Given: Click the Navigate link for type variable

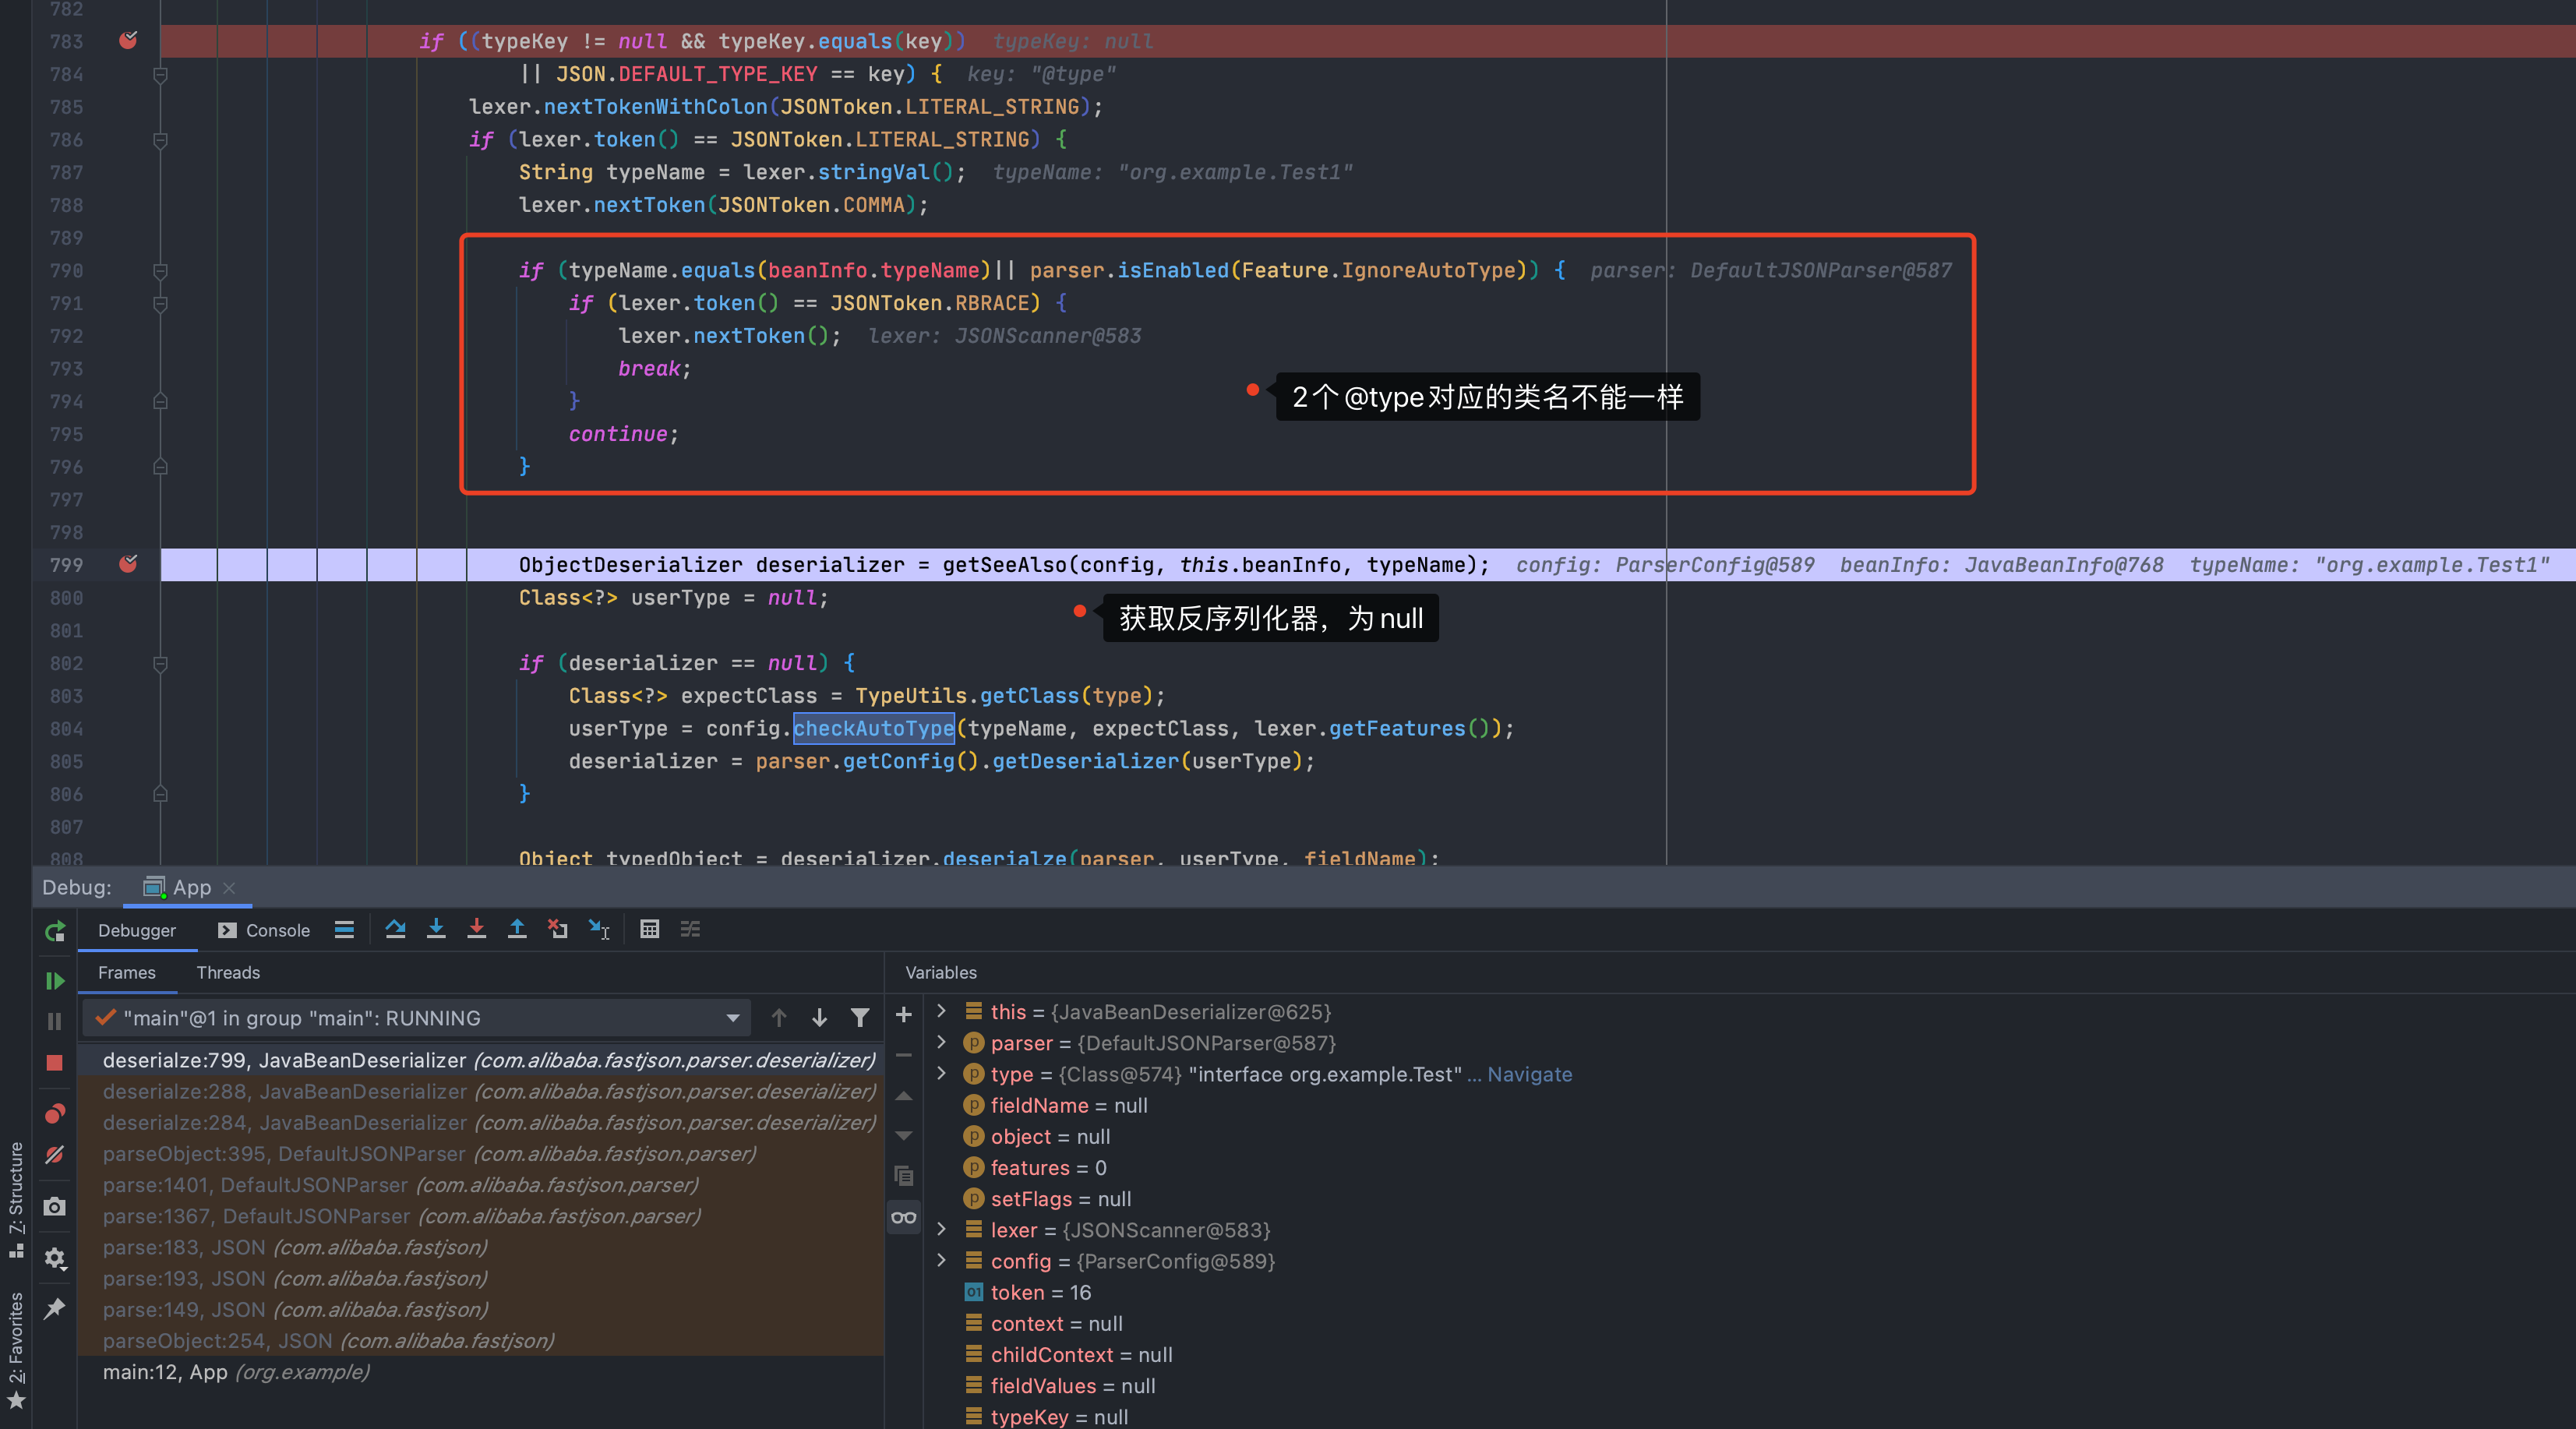Looking at the screenshot, I should click(1529, 1074).
